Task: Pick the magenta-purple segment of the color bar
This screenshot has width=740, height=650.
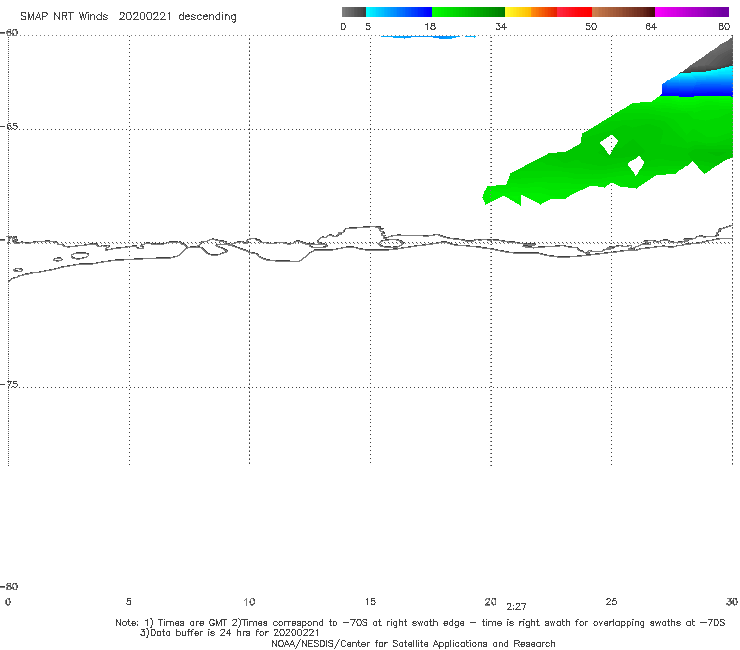Action: [692, 12]
